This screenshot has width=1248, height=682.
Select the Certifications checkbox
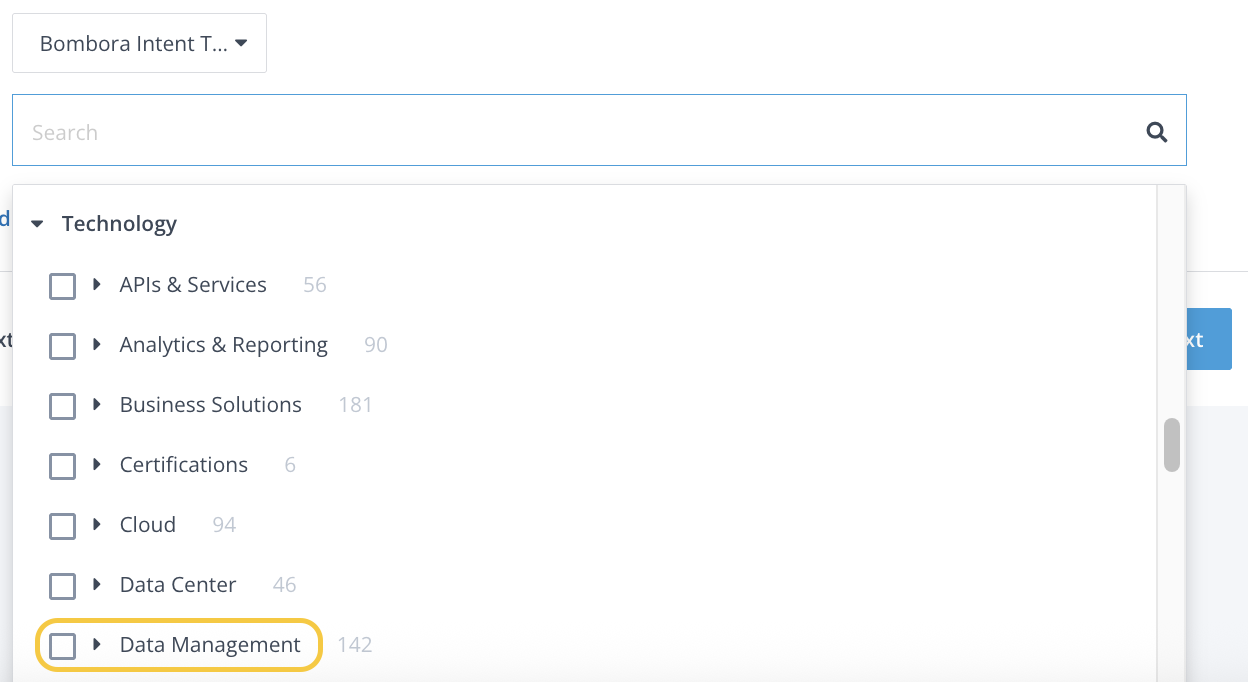62,467
